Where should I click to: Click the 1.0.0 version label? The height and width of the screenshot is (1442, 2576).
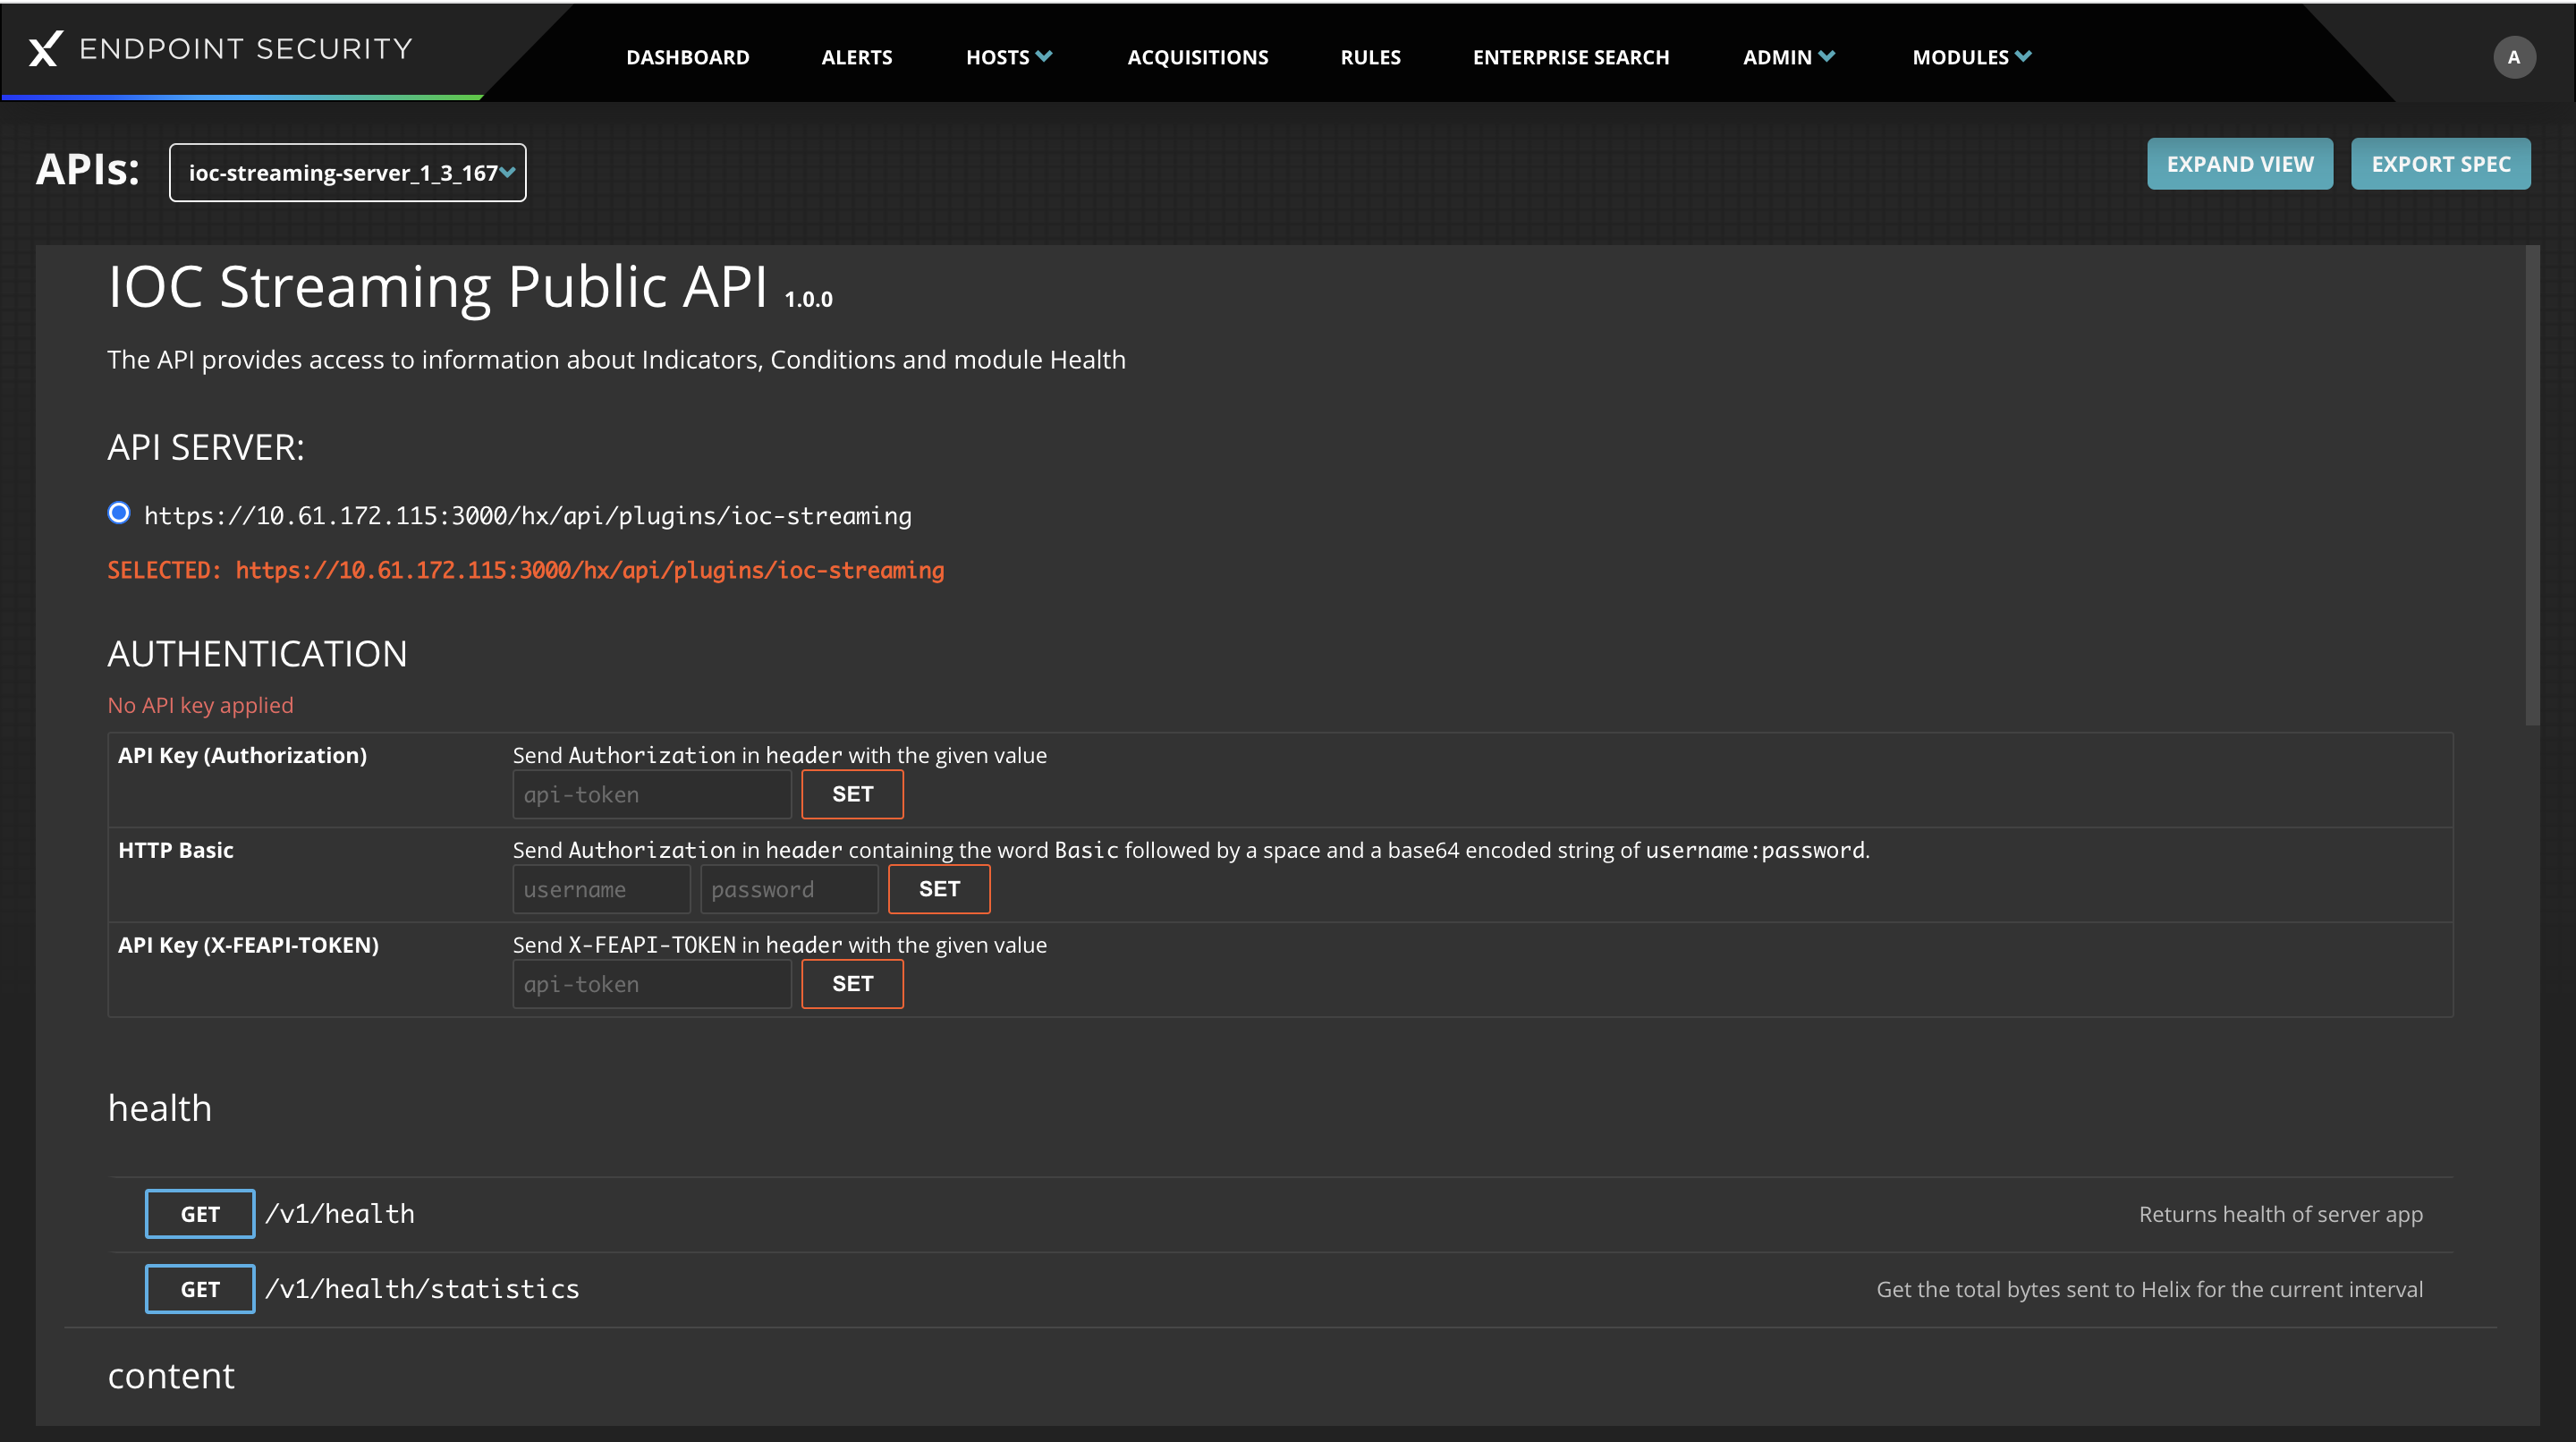808,299
